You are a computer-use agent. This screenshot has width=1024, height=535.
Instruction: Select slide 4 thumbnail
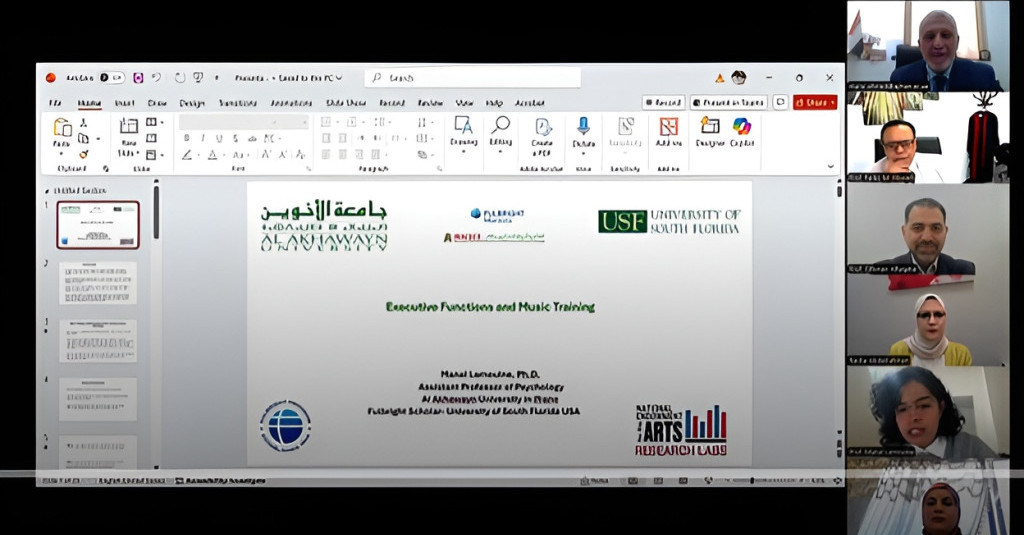98,399
